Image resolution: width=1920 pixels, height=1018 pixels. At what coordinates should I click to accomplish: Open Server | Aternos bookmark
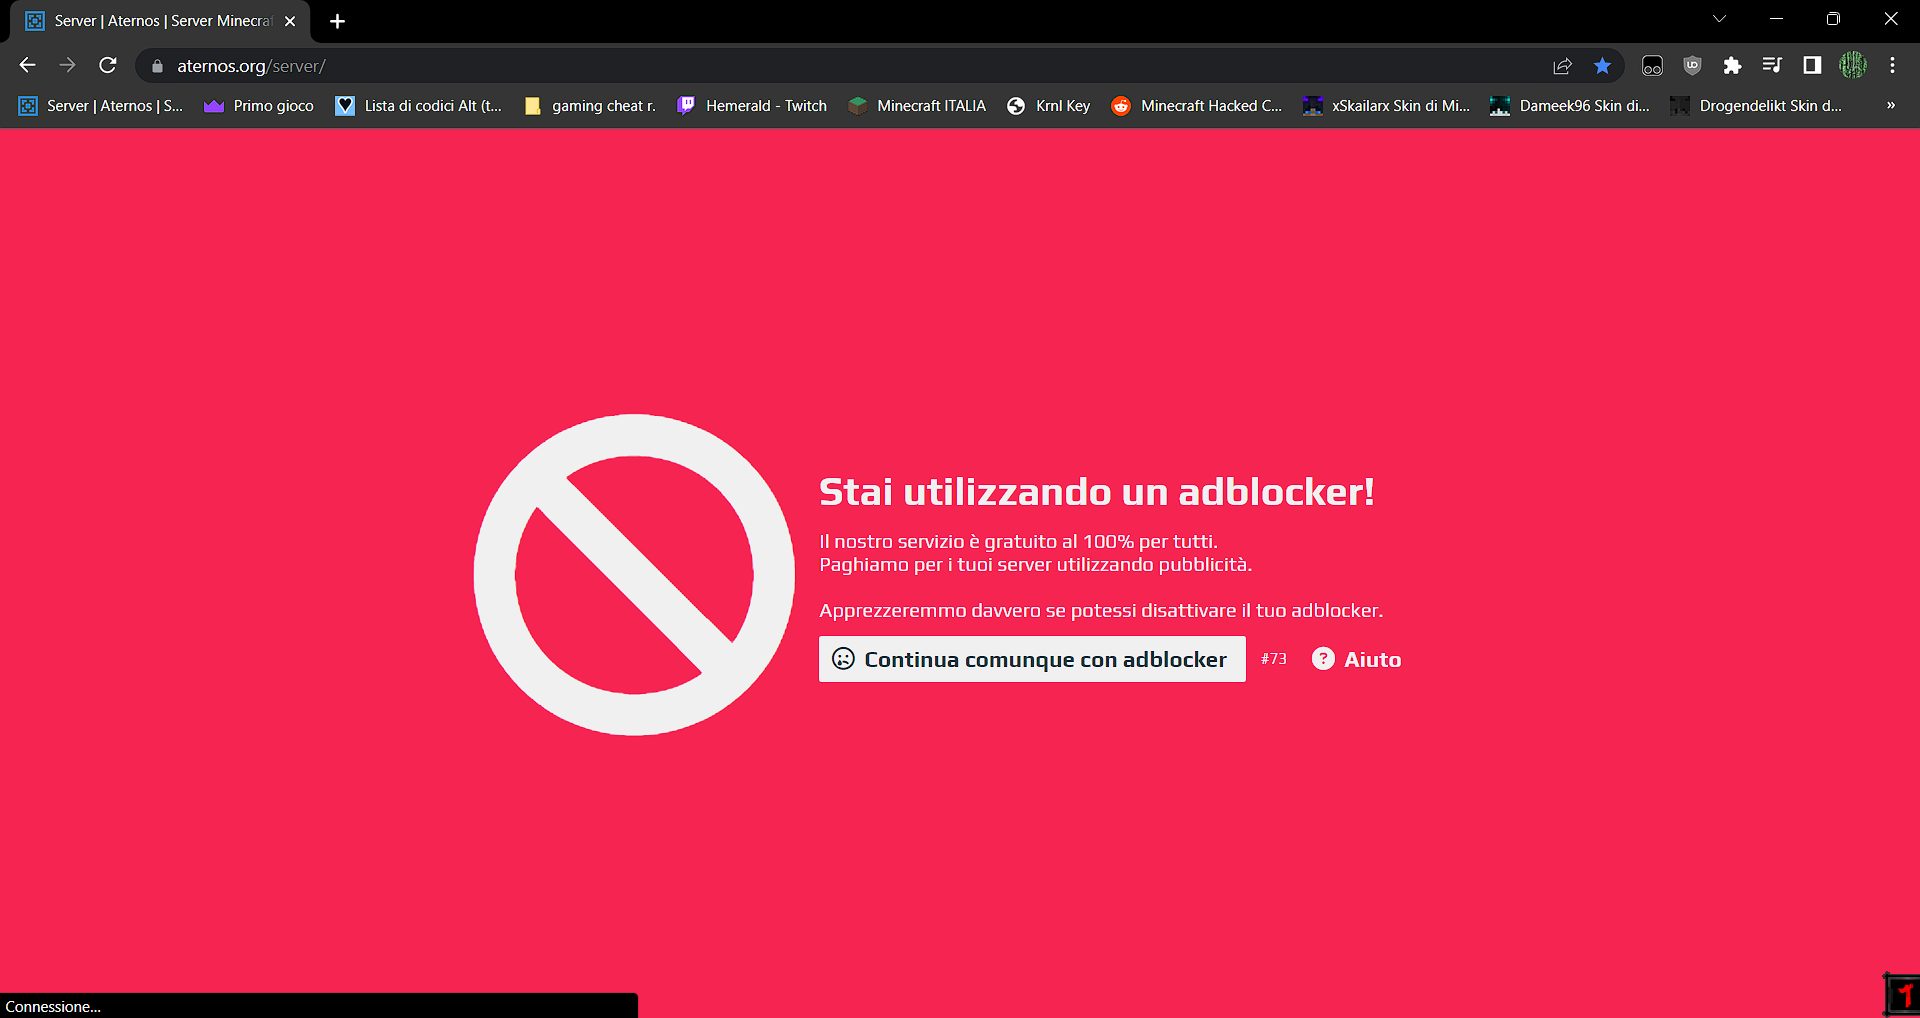(x=101, y=106)
